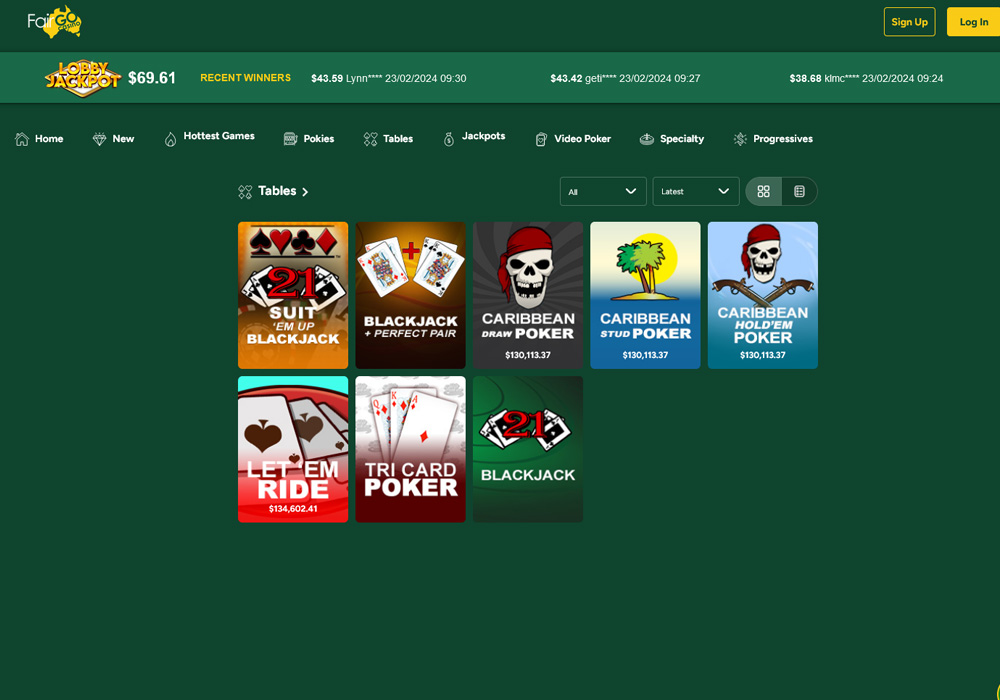Click the $69.61 lobby jackpot amount

tap(152, 78)
